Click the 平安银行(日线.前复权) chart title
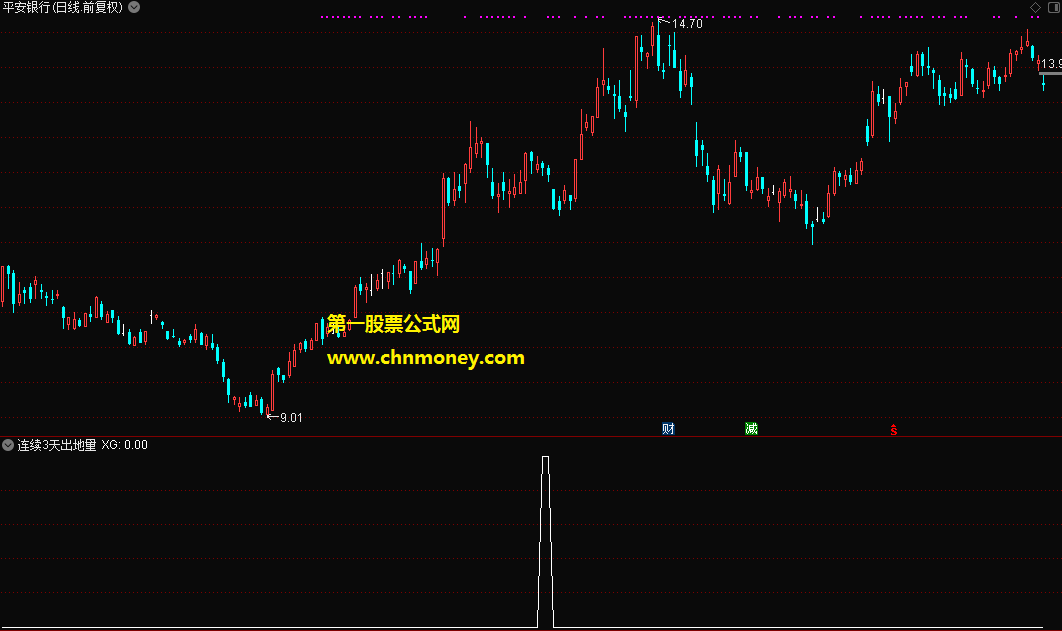 coord(63,7)
